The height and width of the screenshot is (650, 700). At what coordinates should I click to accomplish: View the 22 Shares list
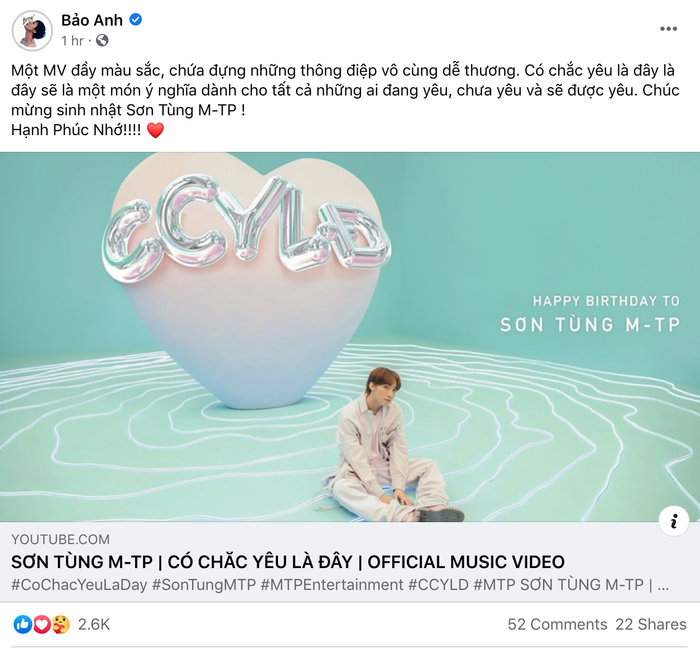pos(651,624)
